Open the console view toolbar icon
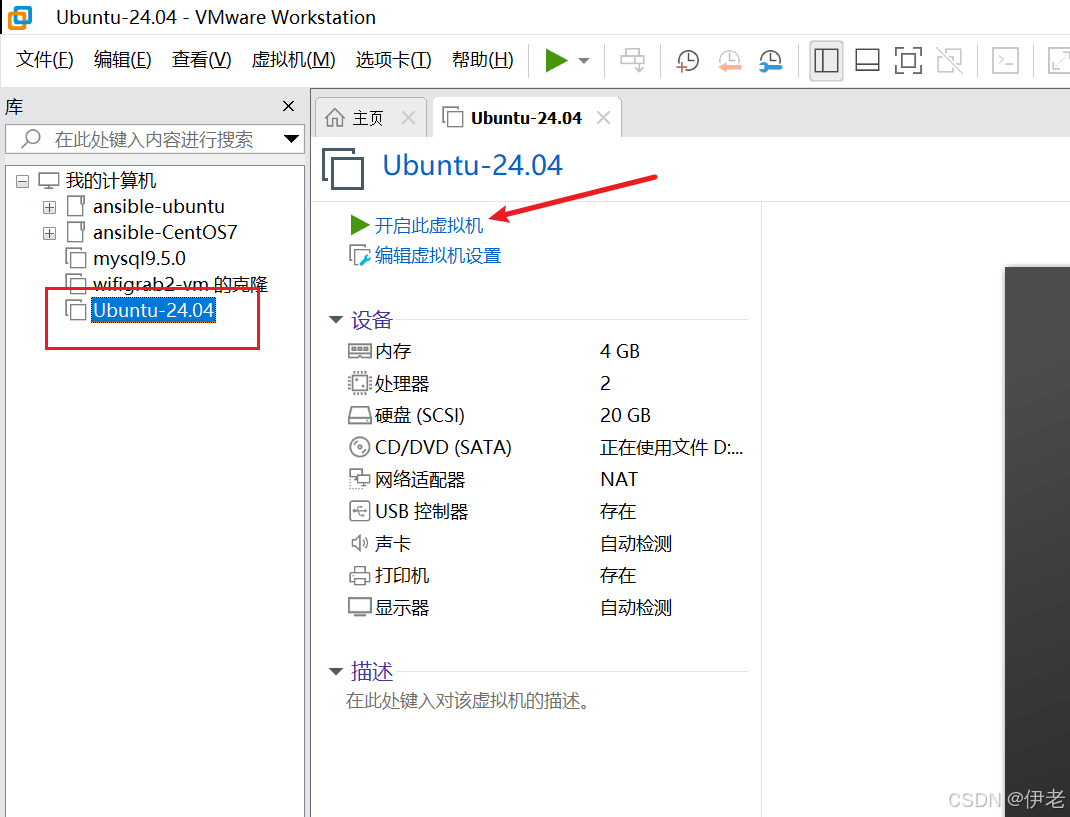This screenshot has height=817, width=1070. 1004,60
